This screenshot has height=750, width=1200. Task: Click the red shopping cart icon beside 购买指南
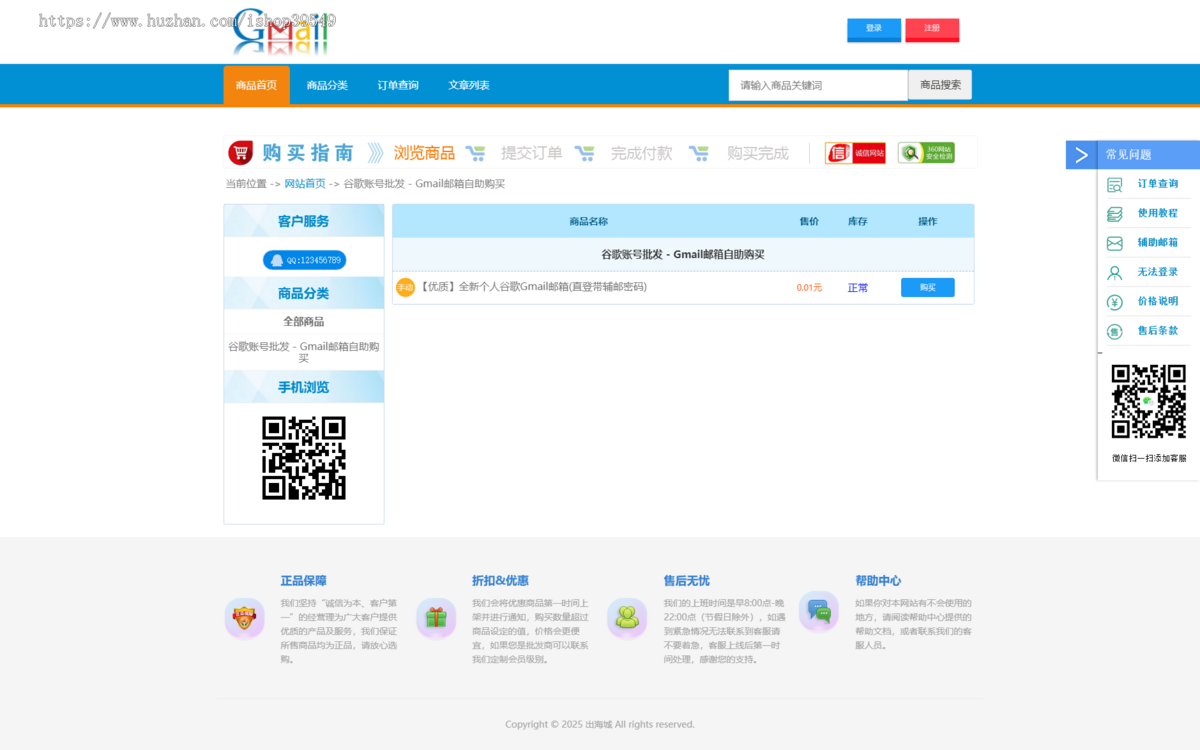[240, 153]
